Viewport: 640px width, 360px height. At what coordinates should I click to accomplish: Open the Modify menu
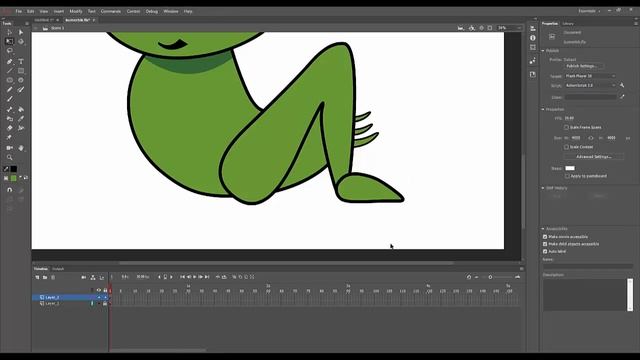point(76,11)
